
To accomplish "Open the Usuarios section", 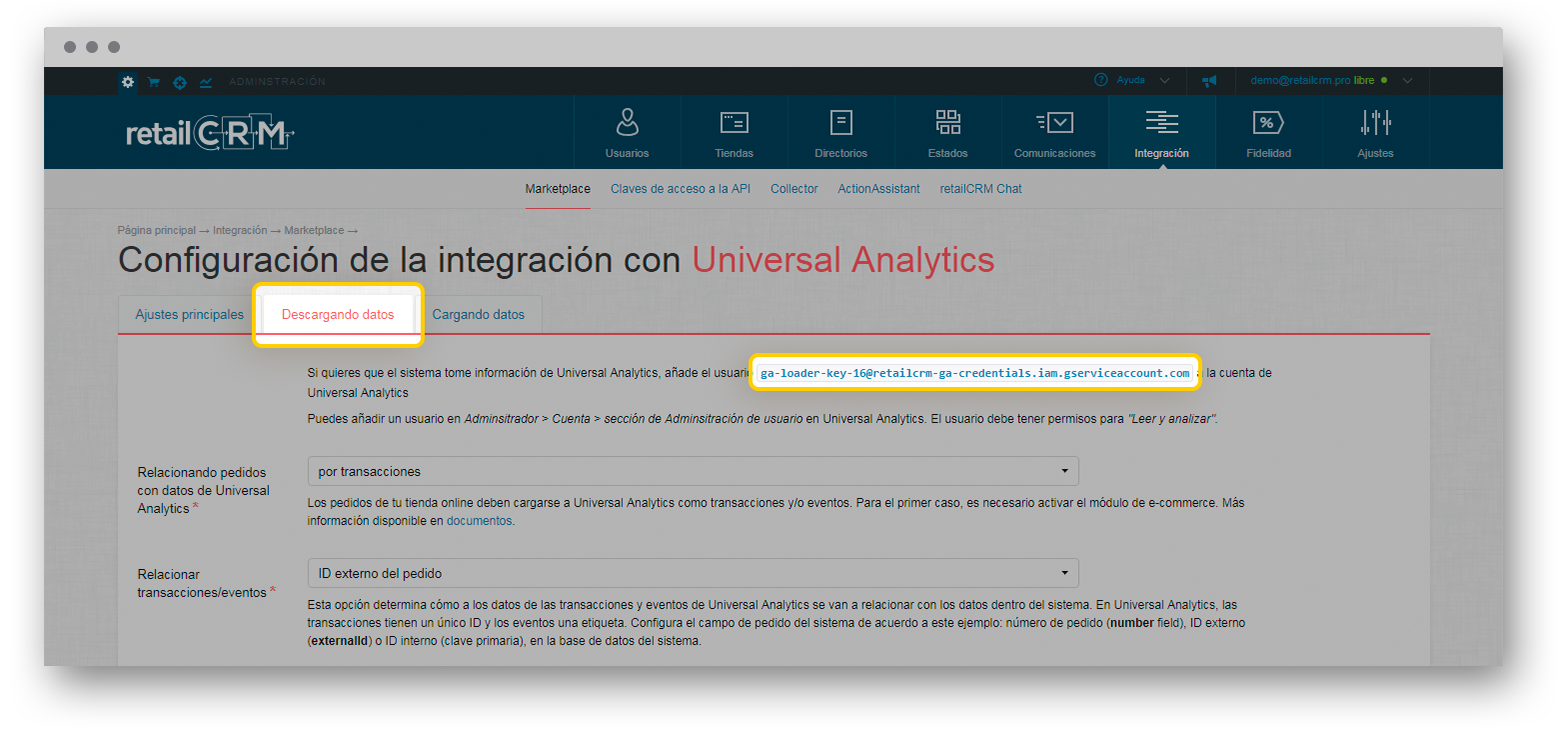I will 627,132.
